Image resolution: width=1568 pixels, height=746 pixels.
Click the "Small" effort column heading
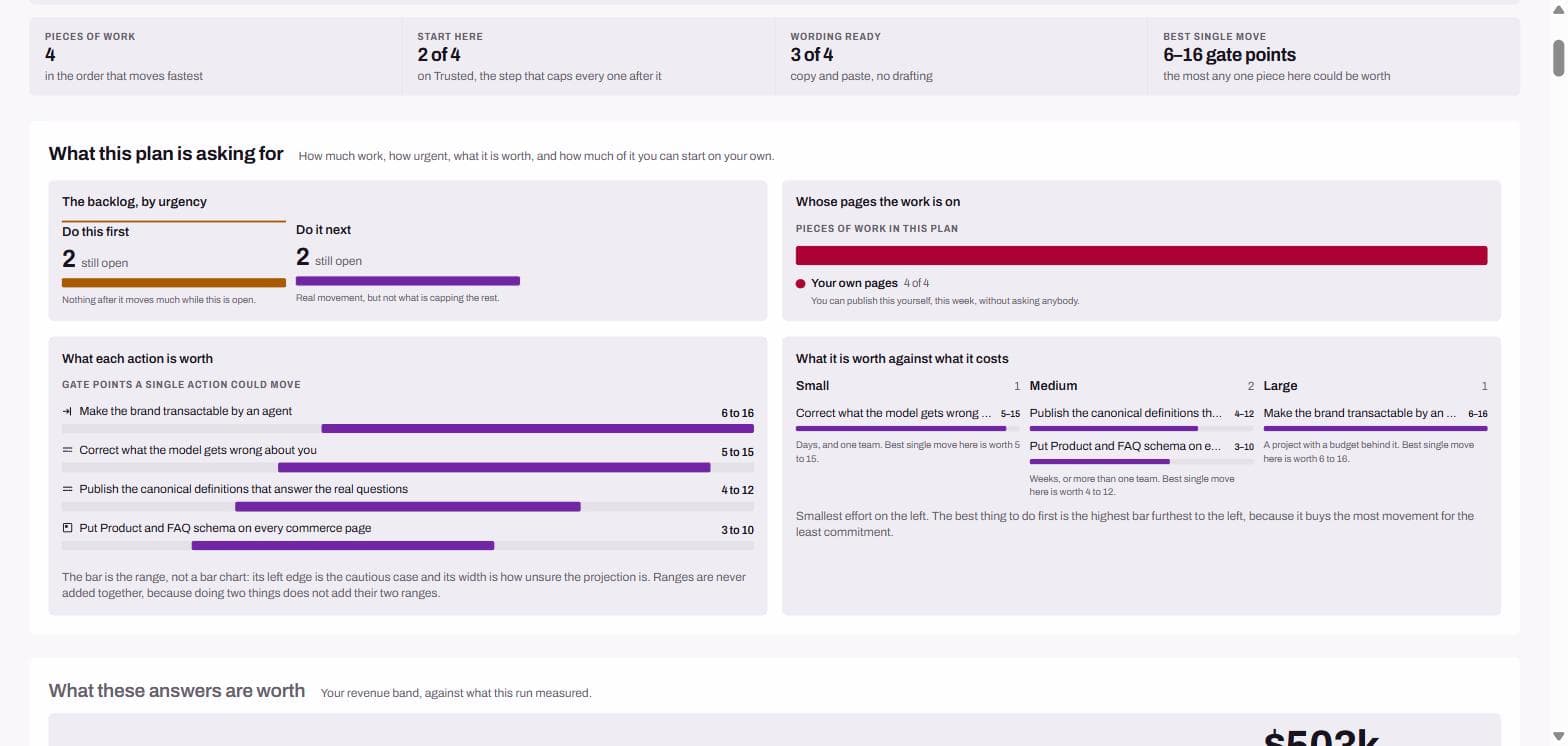(812, 386)
